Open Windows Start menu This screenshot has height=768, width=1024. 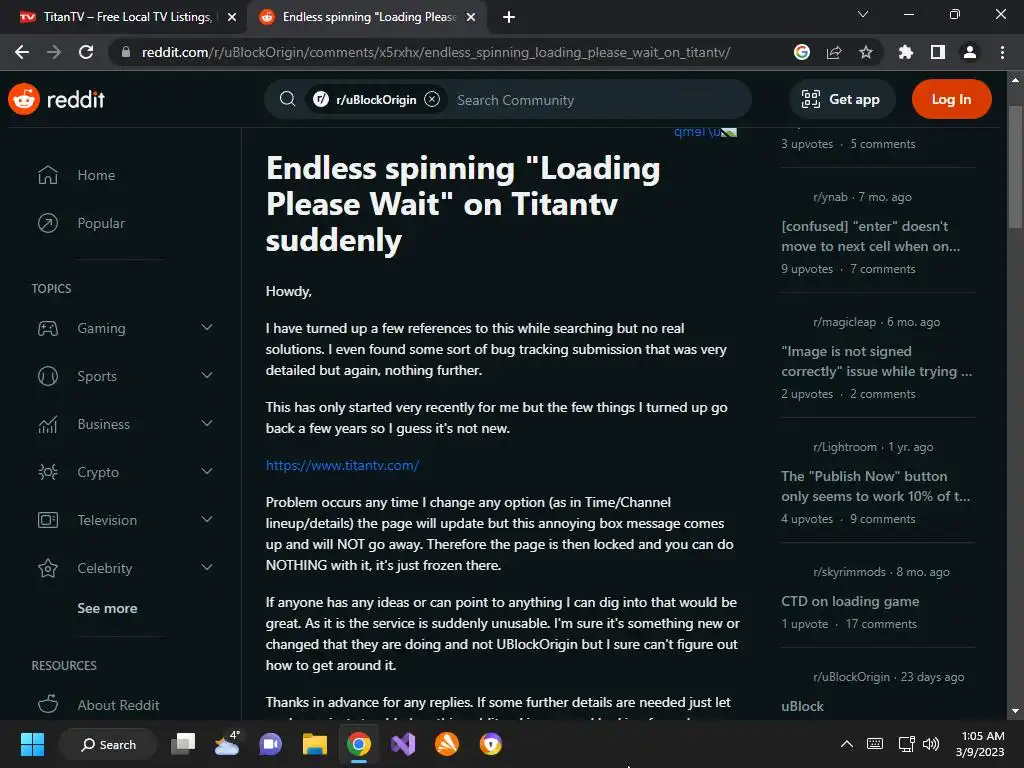tap(32, 744)
